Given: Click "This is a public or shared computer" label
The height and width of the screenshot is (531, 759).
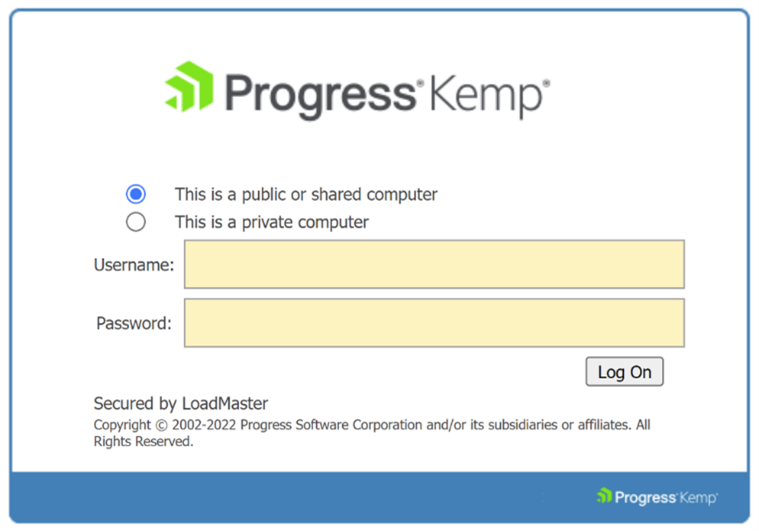Looking at the screenshot, I should (306, 195).
